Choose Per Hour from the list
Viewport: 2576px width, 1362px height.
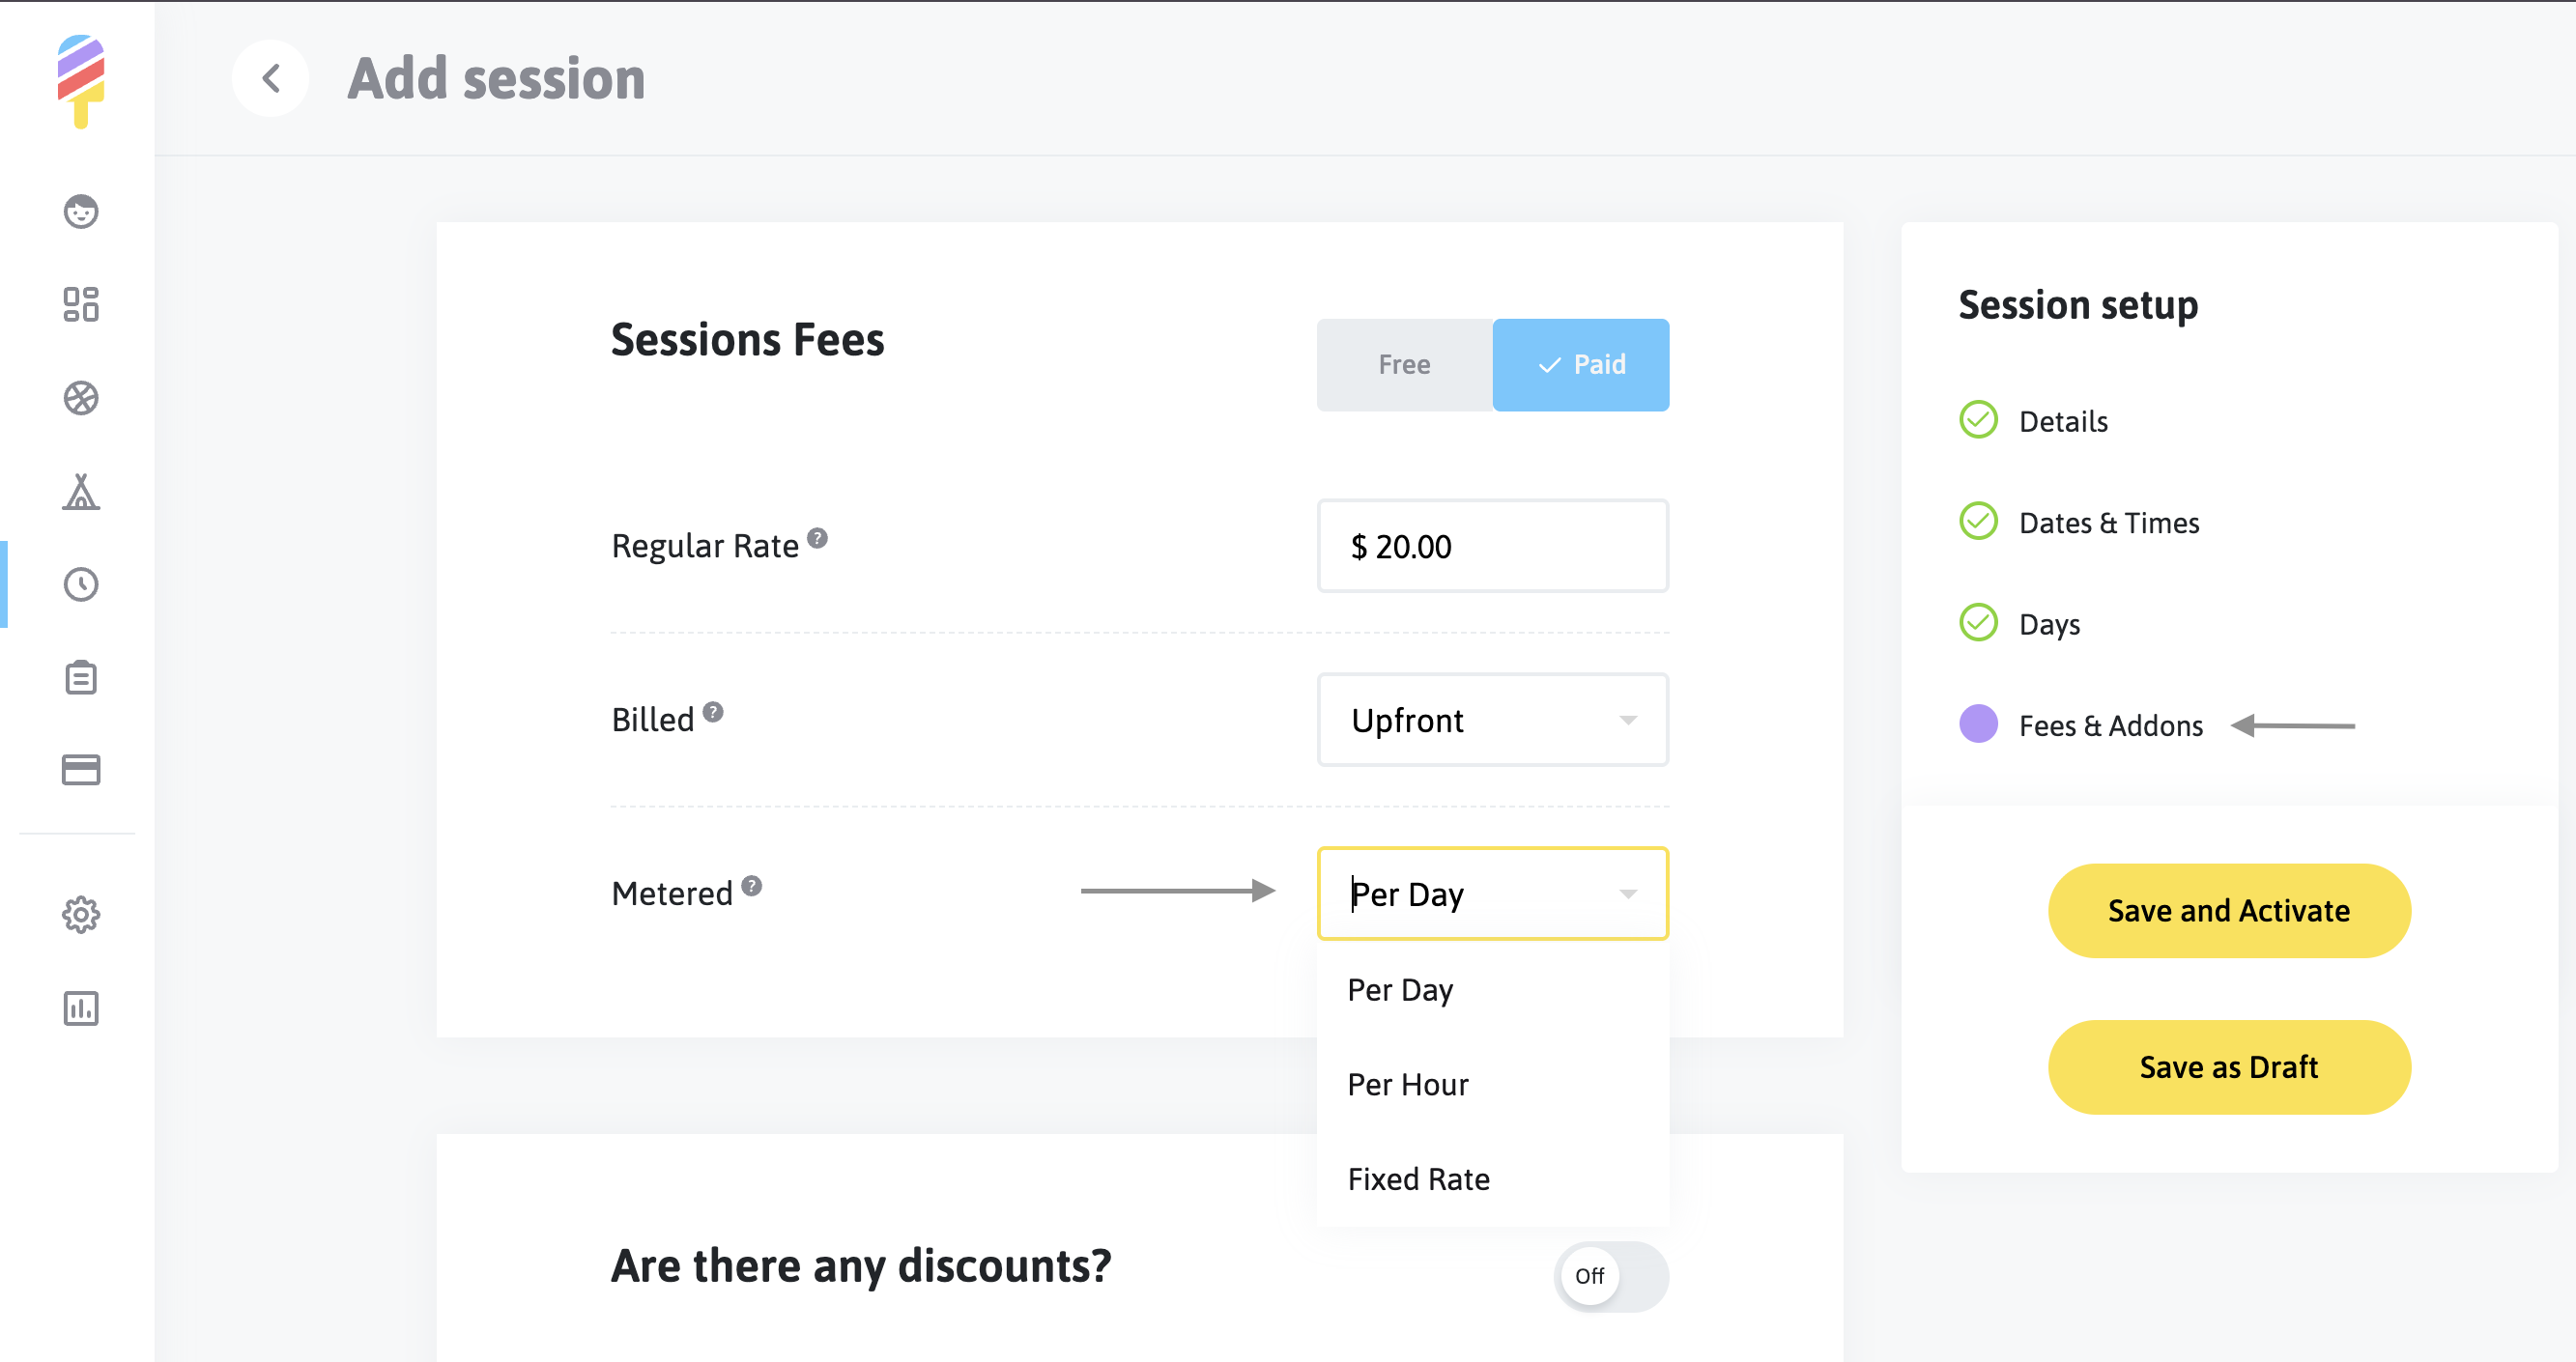(x=1408, y=1084)
